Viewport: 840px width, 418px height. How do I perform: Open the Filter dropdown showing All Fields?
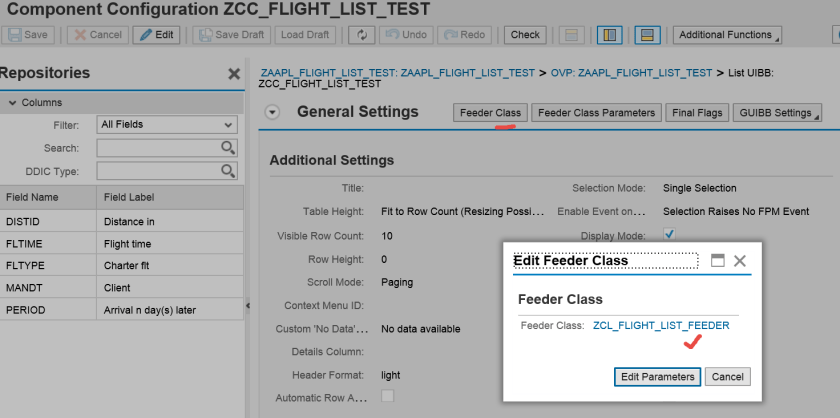point(166,125)
